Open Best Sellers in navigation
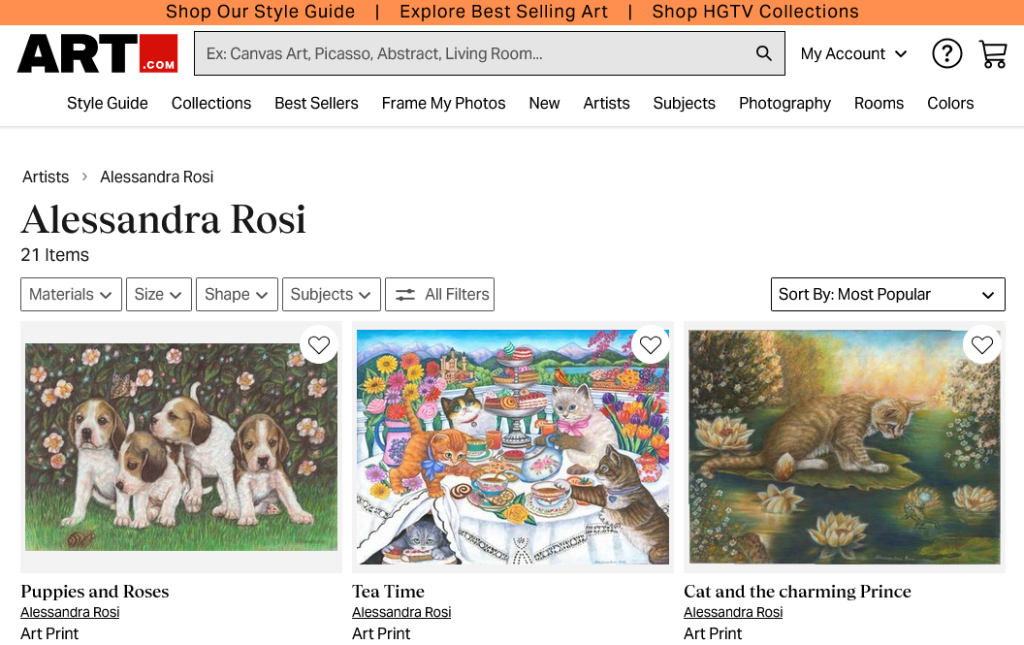 [316, 103]
